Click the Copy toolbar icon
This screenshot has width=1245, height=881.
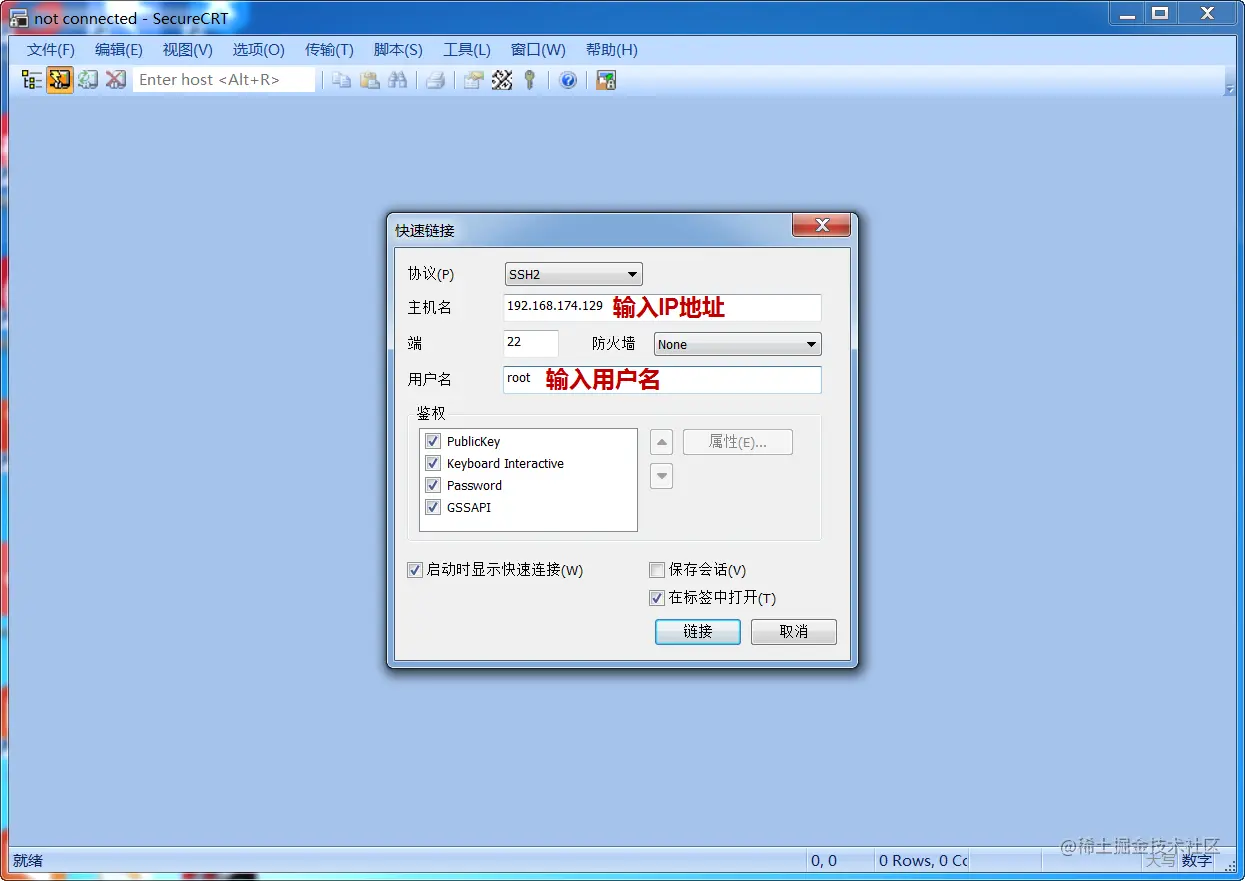click(341, 80)
